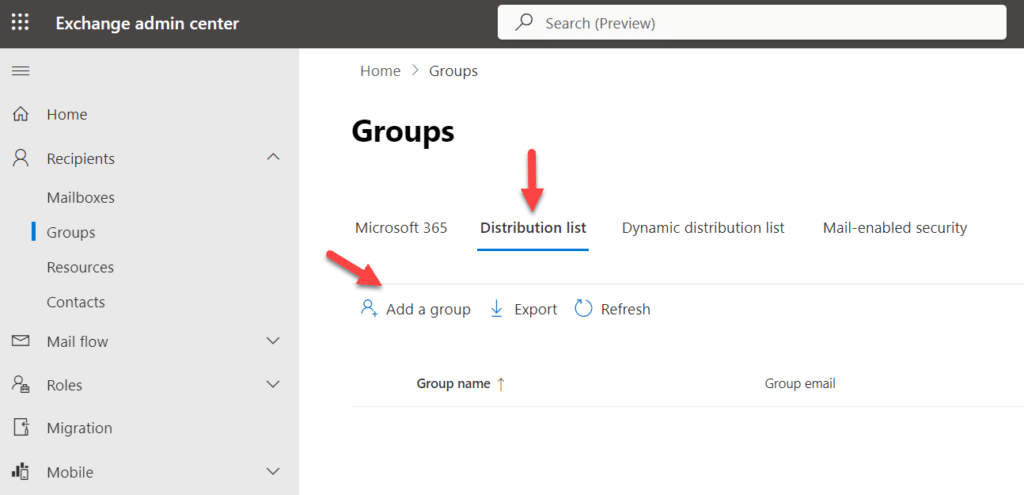Click the Export download arrow icon

[497, 309]
